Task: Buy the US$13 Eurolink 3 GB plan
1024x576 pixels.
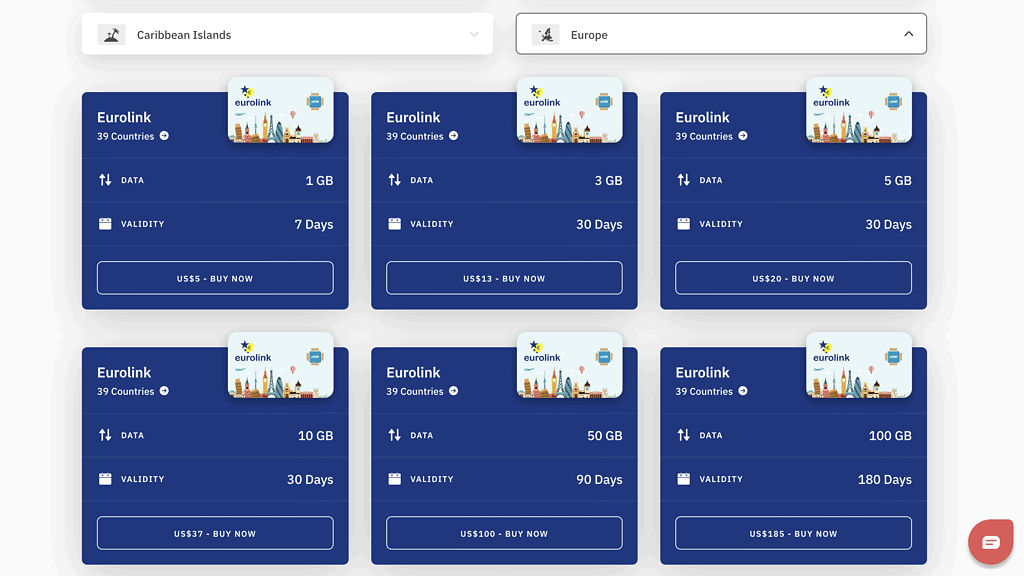Action: tap(504, 278)
